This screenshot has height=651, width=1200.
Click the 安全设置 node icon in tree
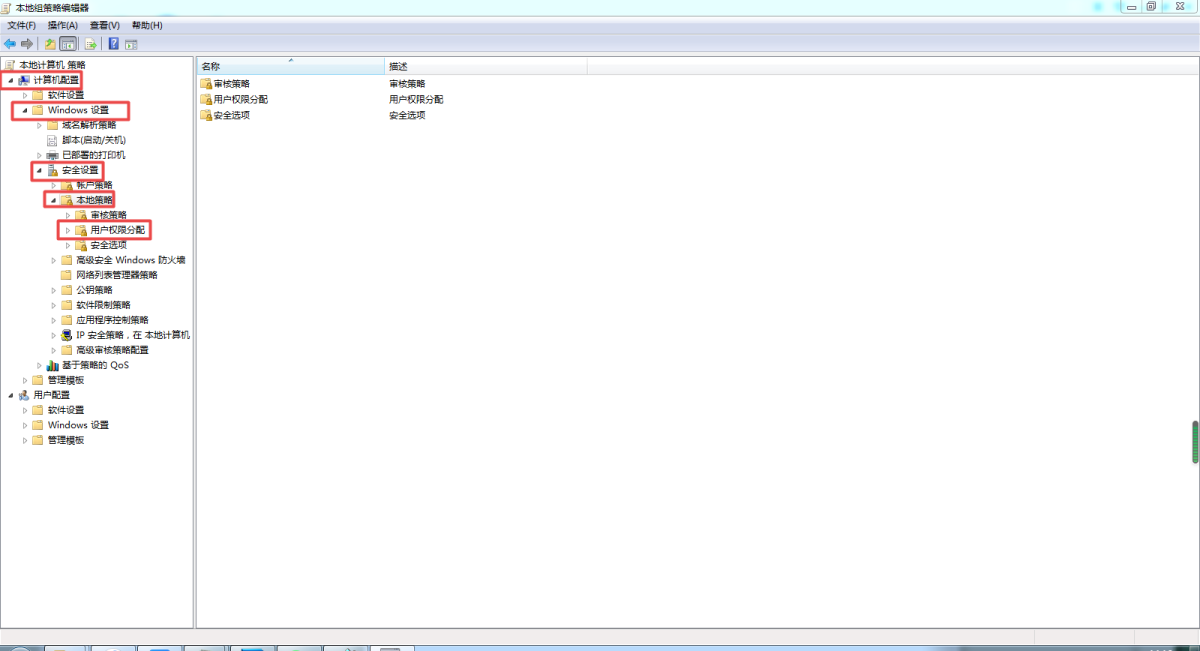[53, 170]
